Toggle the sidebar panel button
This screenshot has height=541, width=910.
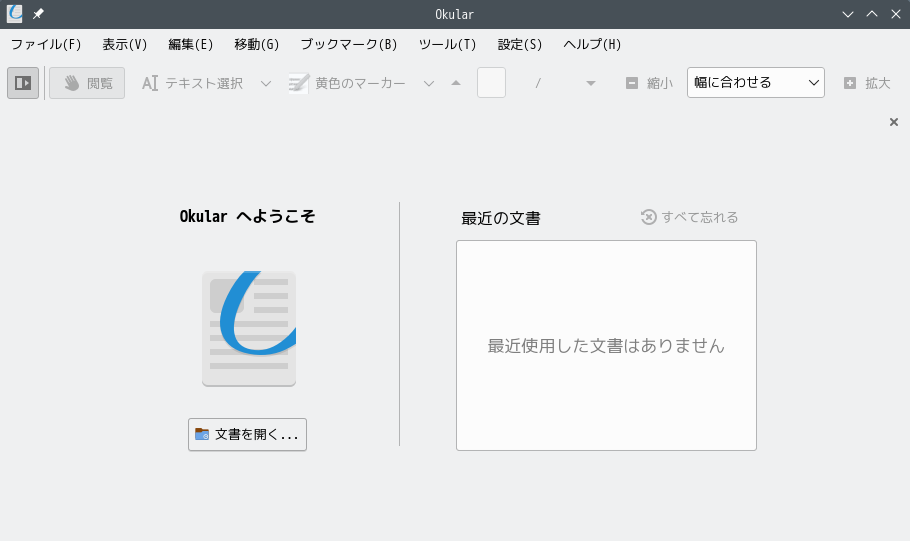[x=23, y=83]
